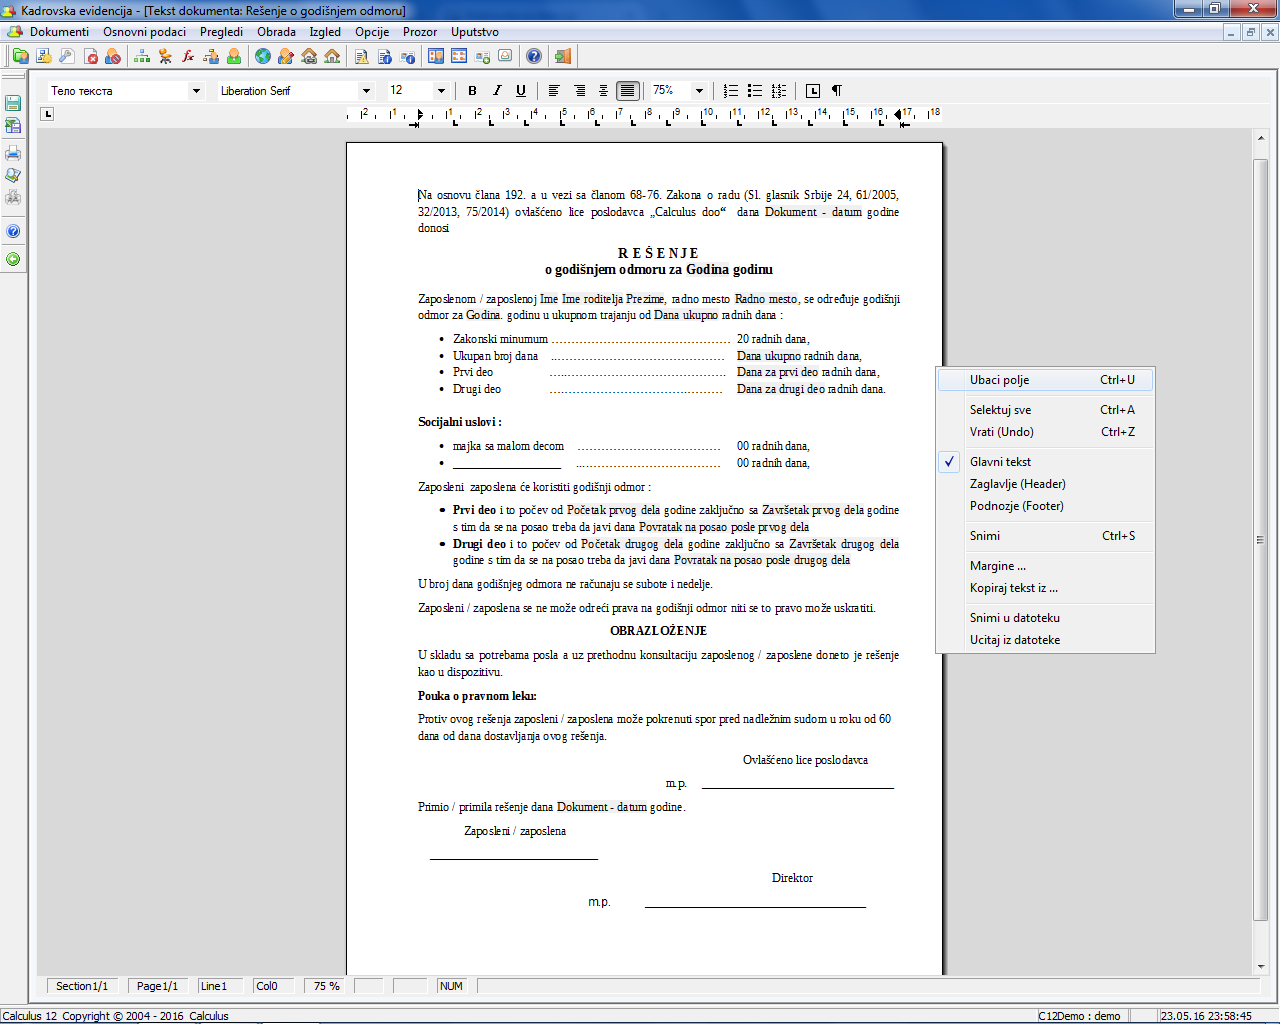The height and width of the screenshot is (1024, 1280).
Task: Click the tab type selector at ruler corner
Action: [x=47, y=114]
